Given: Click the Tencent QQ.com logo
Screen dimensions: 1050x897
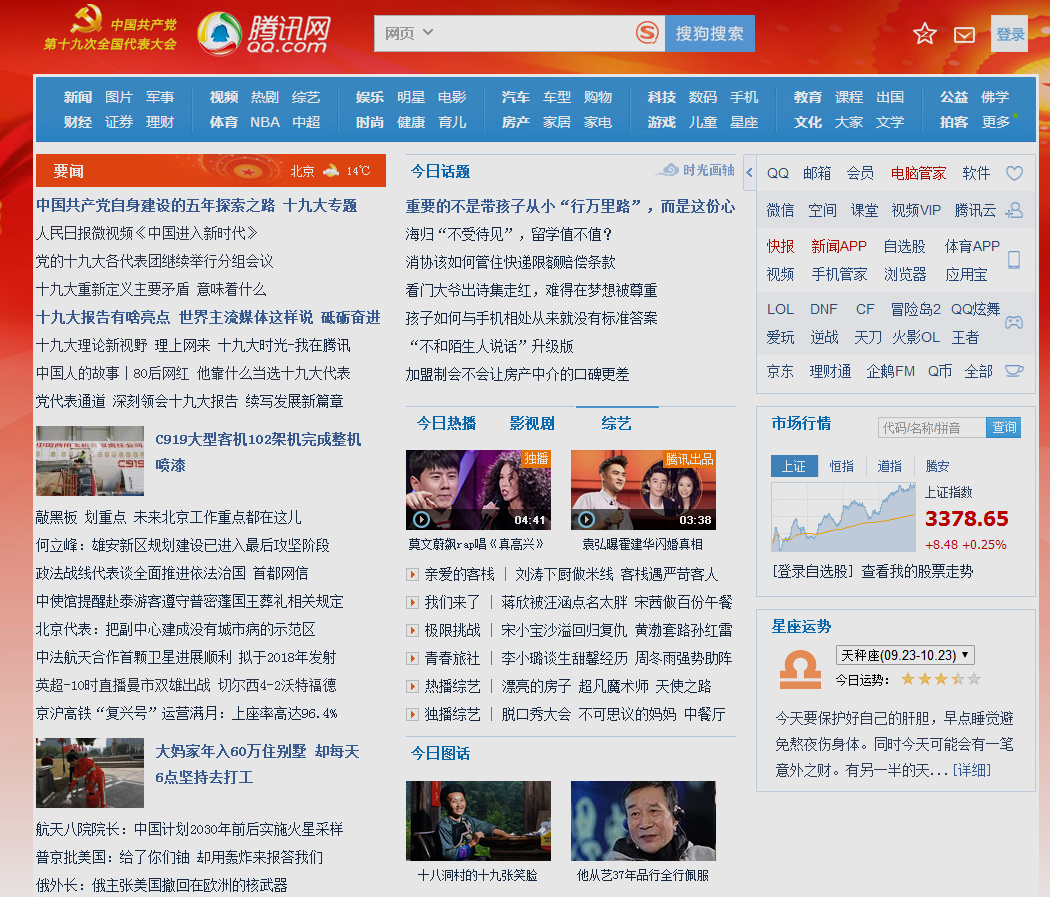Looking at the screenshot, I should (265, 33).
